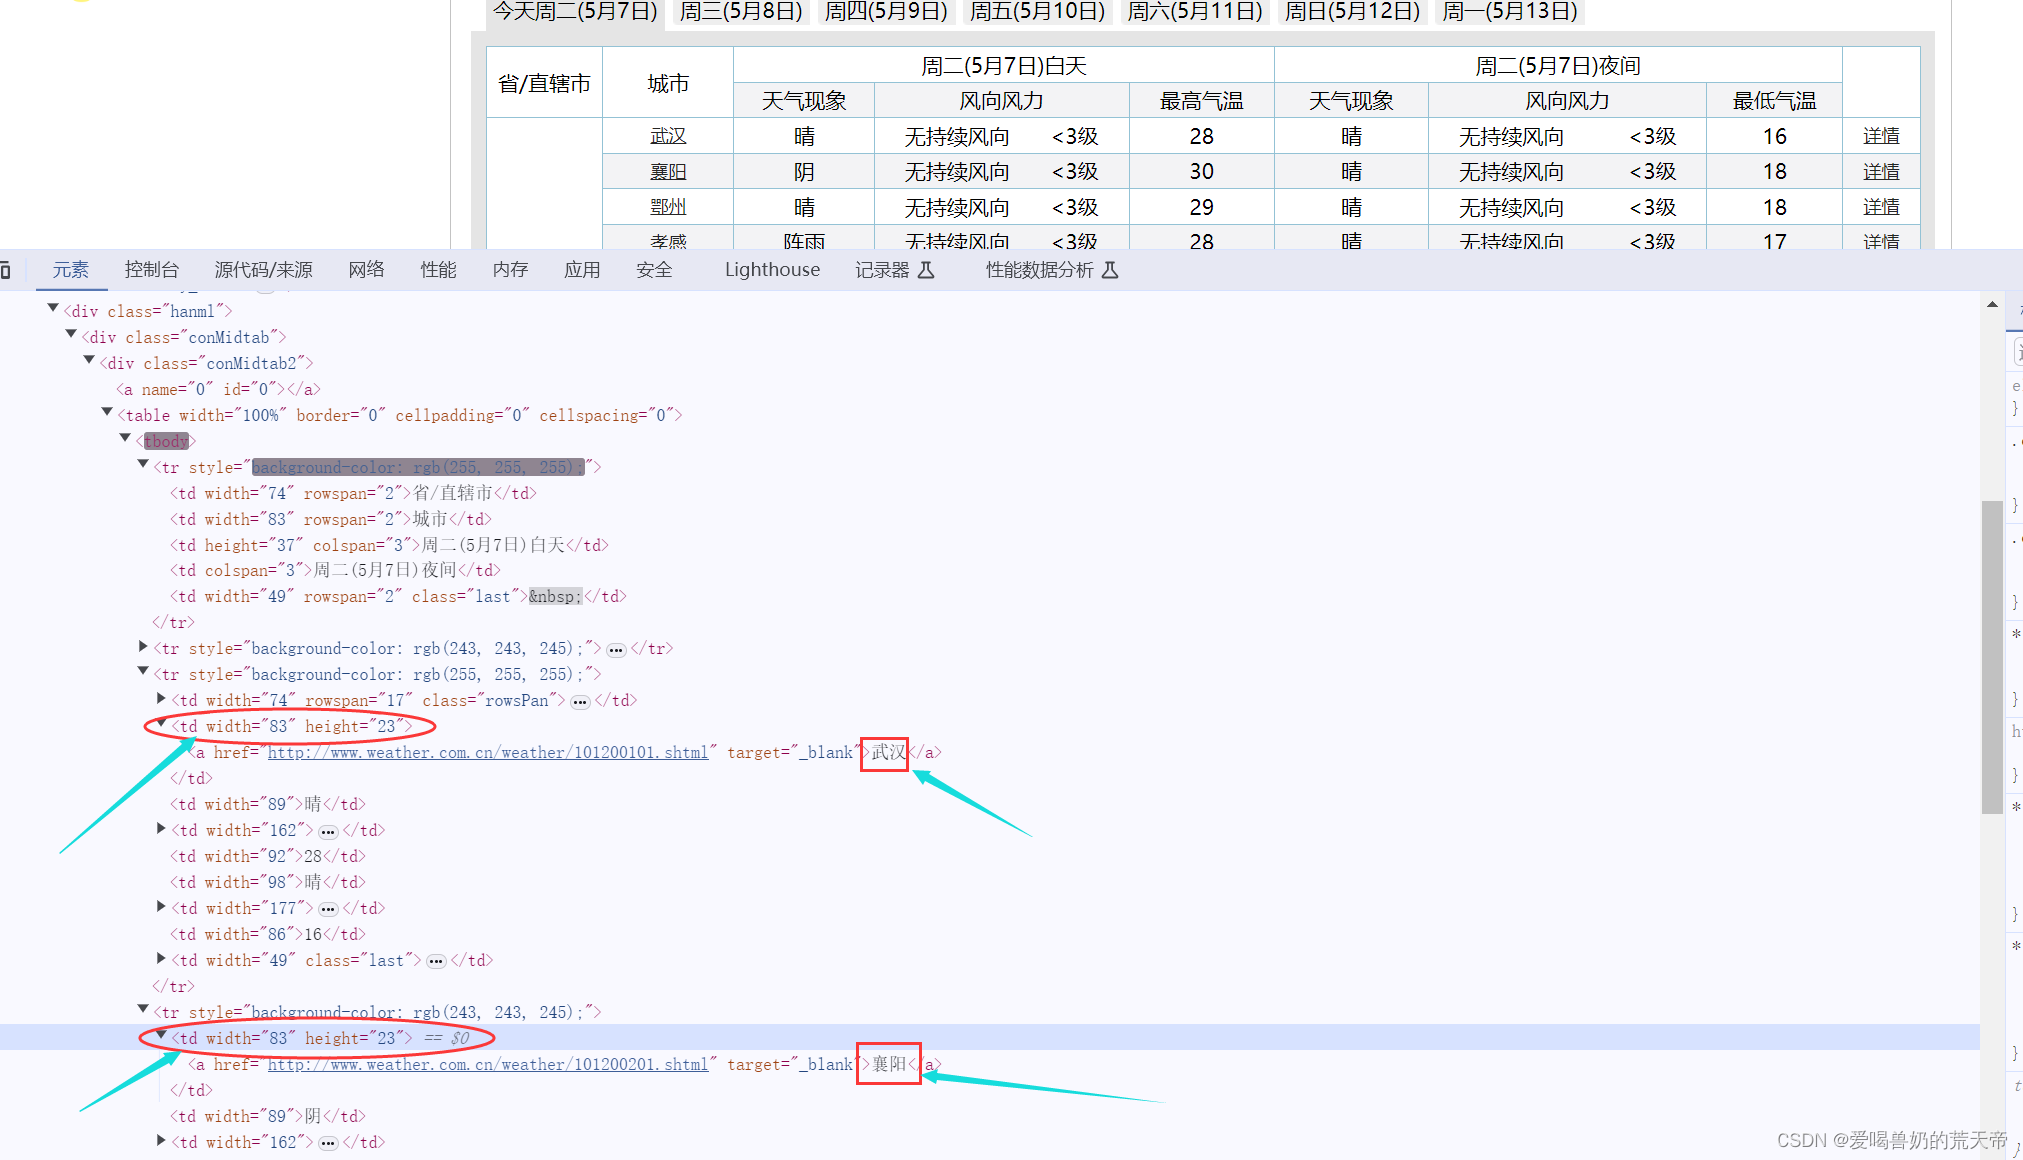Click the Elements panel vertical scrollbar thumb
This screenshot has width=2023, height=1160.
click(x=1992, y=657)
